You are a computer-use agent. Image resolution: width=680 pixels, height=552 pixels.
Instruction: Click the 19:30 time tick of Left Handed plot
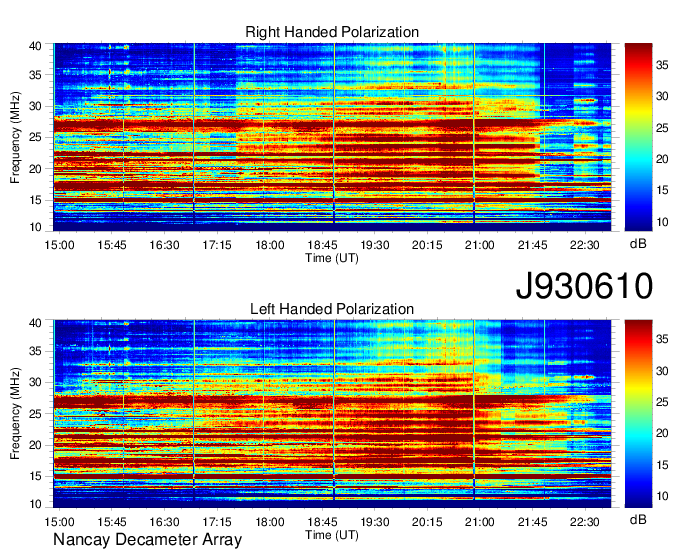[x=375, y=522]
